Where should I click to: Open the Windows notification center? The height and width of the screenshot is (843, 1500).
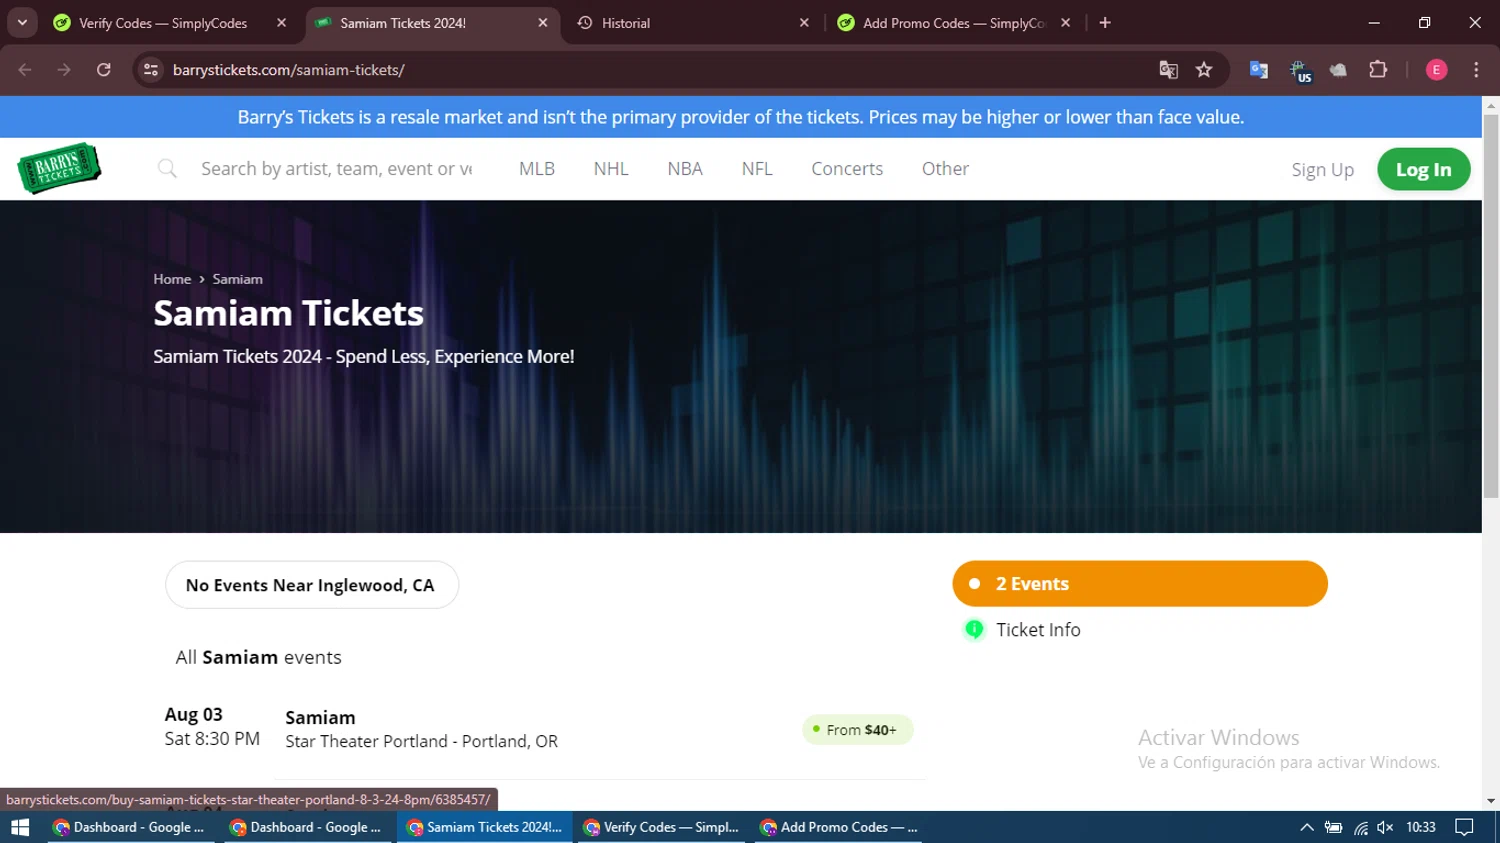coord(1464,827)
